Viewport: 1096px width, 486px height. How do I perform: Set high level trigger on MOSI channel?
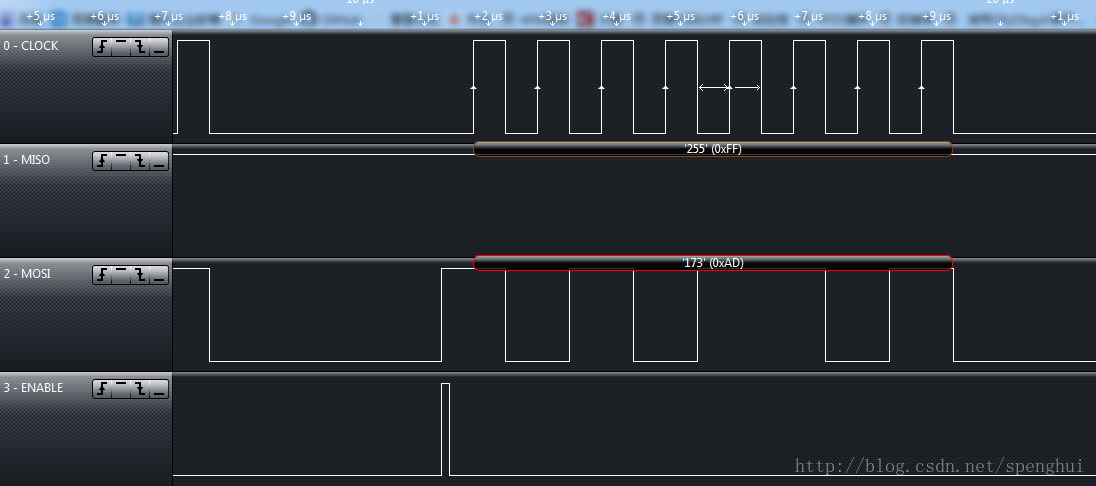[122, 275]
